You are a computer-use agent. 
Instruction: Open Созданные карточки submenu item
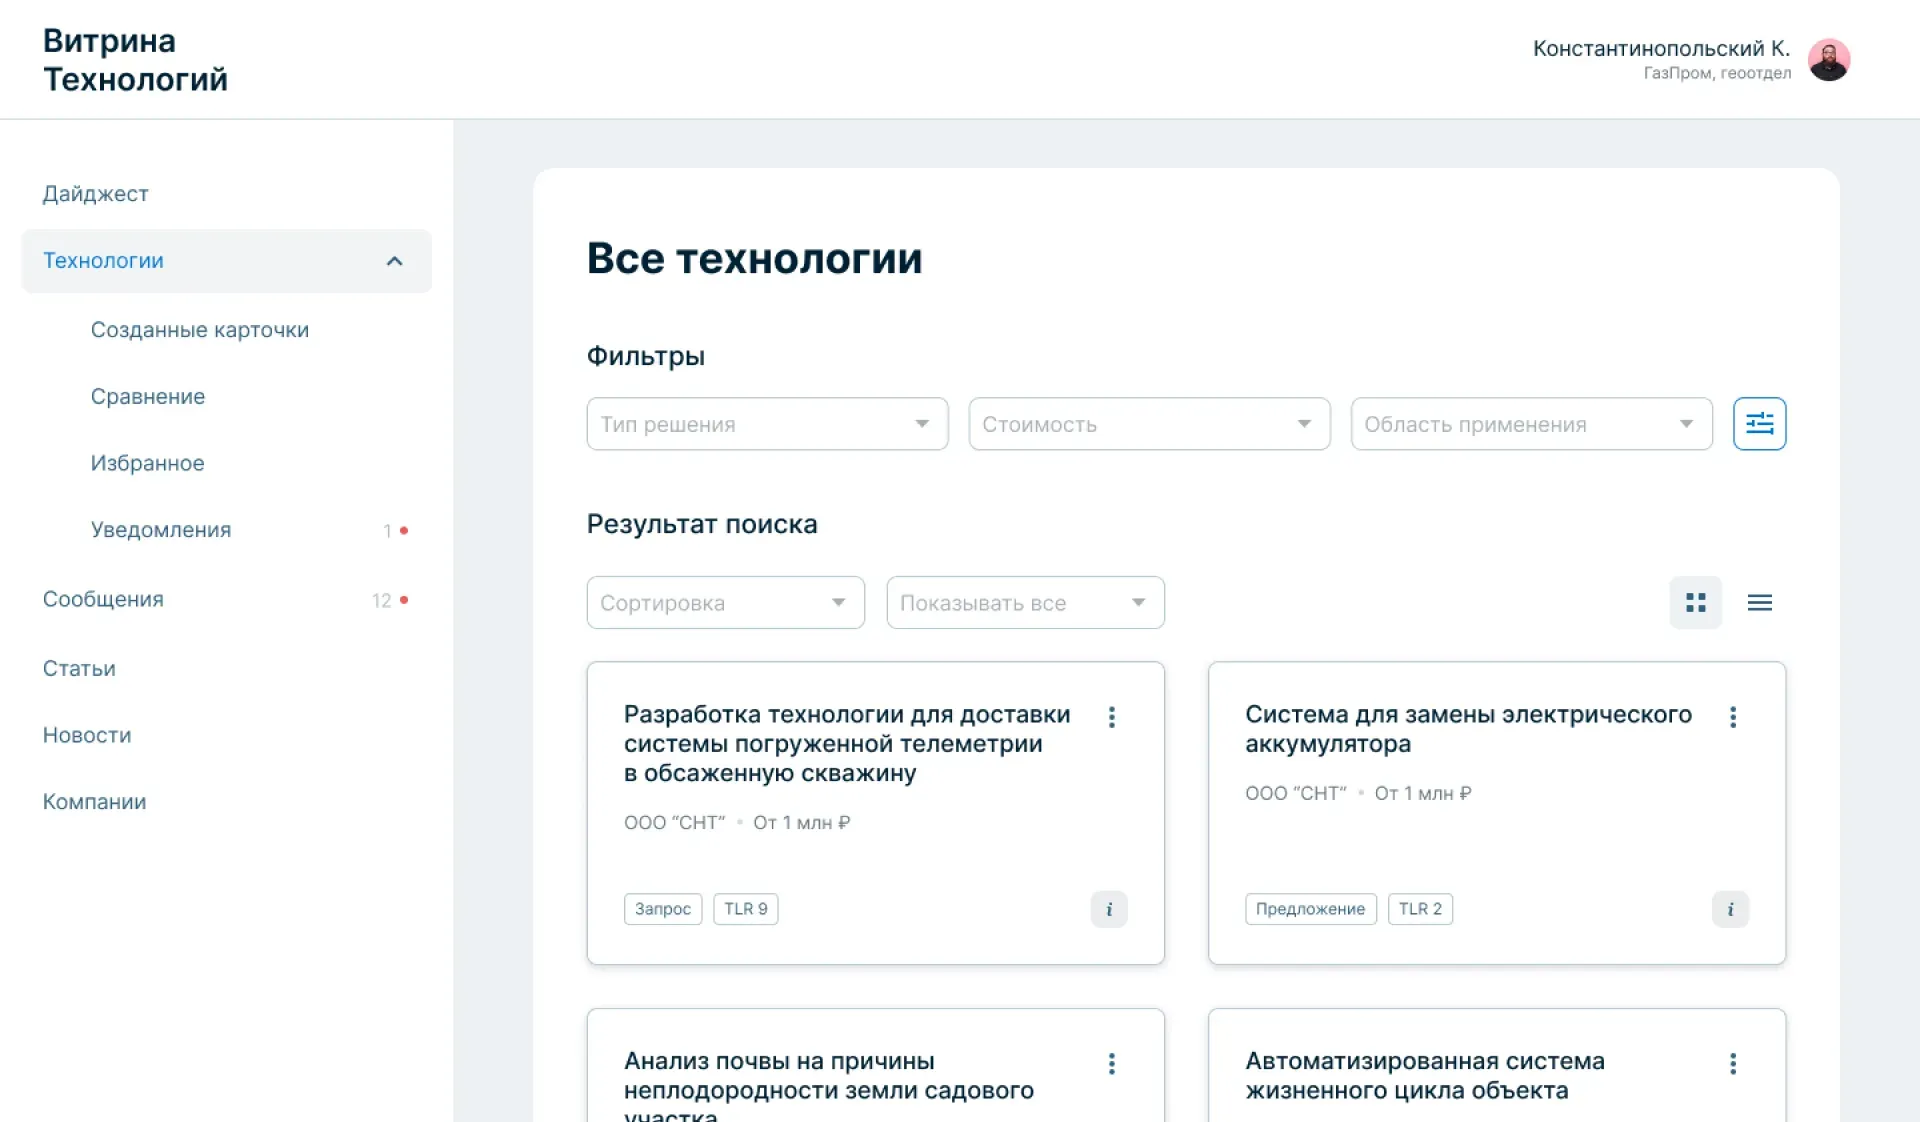[x=200, y=330]
